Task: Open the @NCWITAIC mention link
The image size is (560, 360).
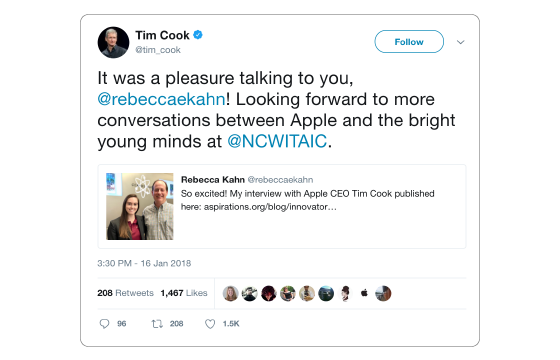Action: click(277, 141)
